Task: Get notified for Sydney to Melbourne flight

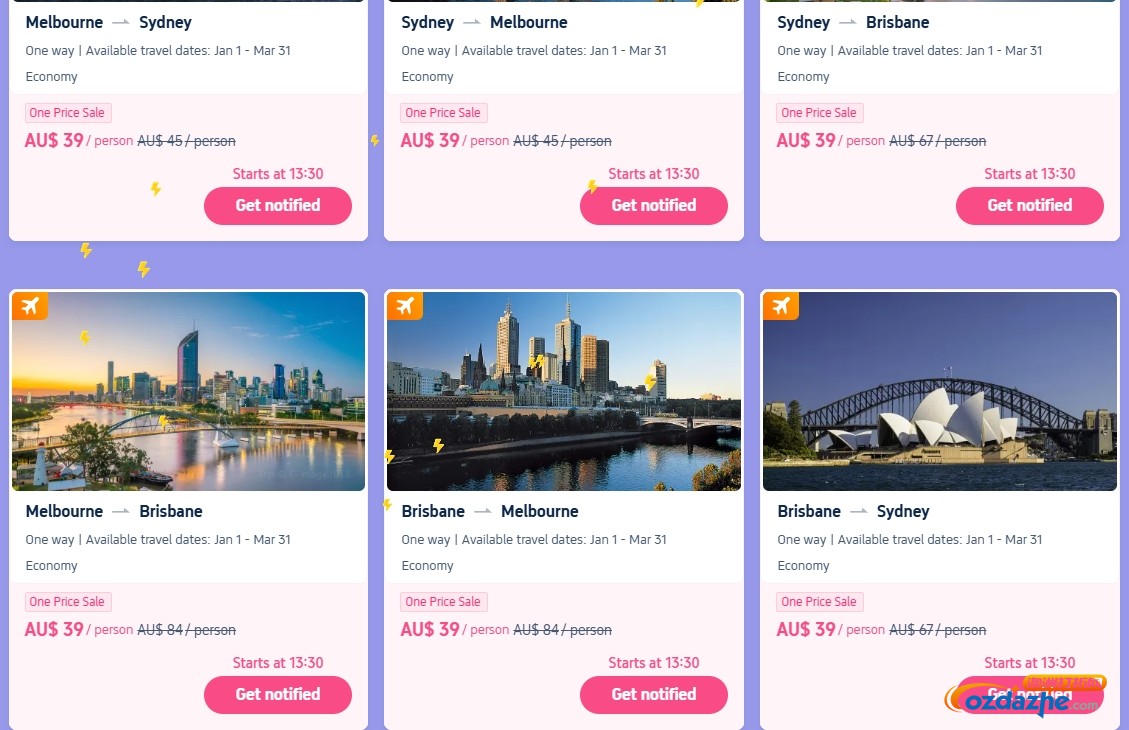Action: pos(654,206)
